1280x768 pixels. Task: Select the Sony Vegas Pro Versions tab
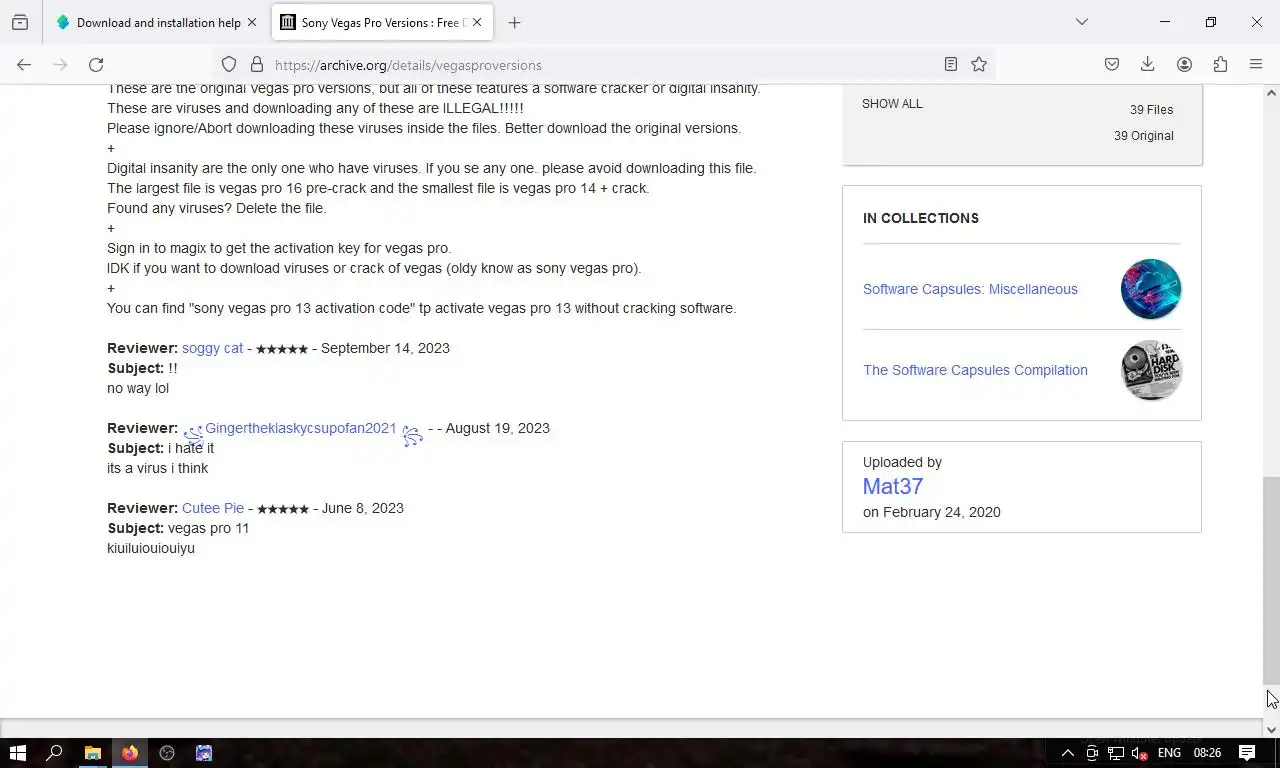[382, 22]
